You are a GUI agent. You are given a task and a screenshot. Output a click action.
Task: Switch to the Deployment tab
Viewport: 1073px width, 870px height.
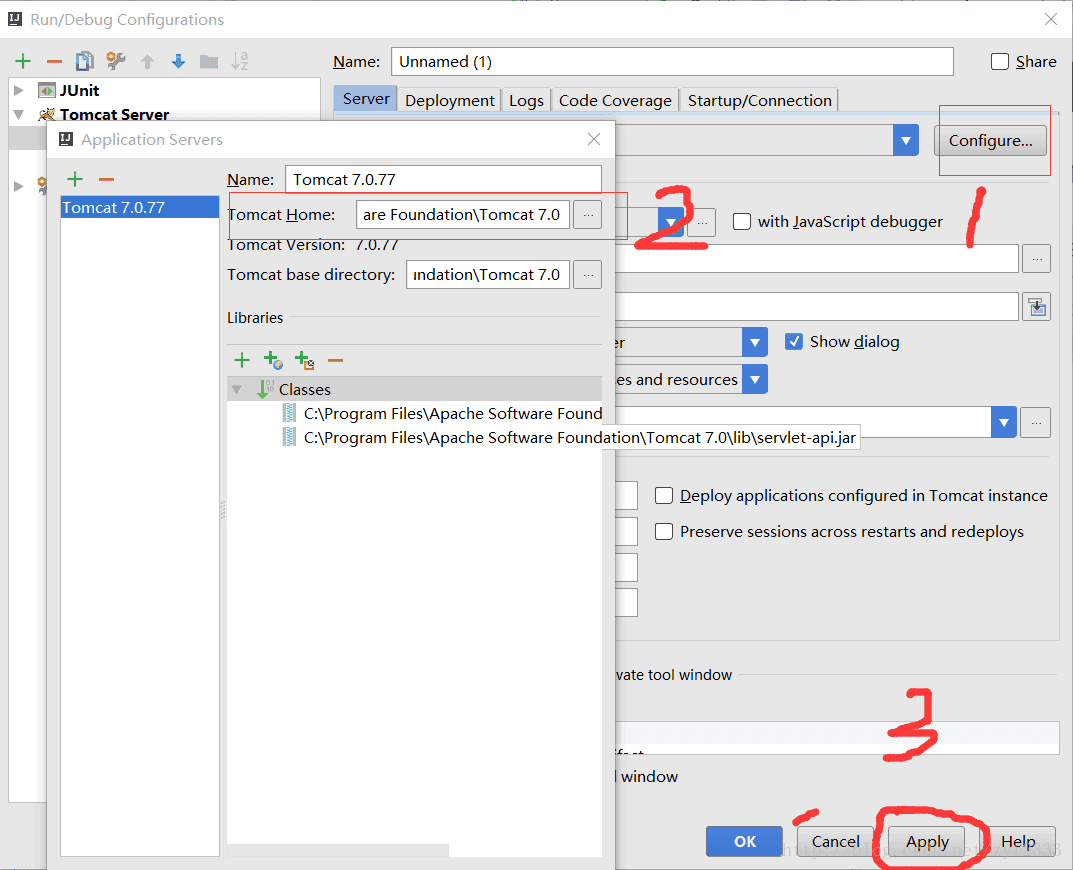450,101
